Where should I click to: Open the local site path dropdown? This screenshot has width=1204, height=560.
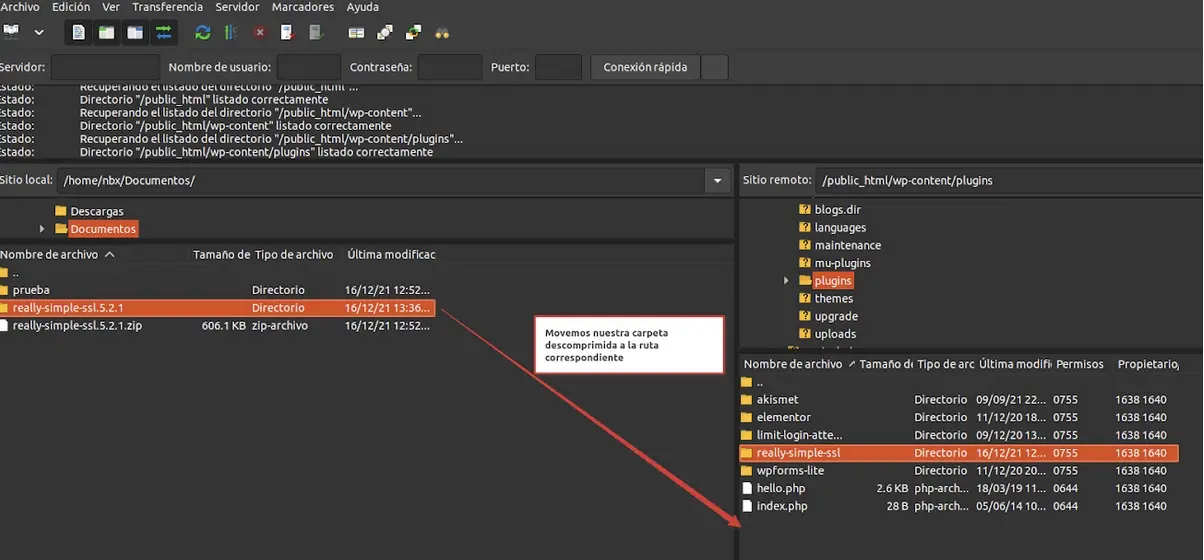coord(717,180)
